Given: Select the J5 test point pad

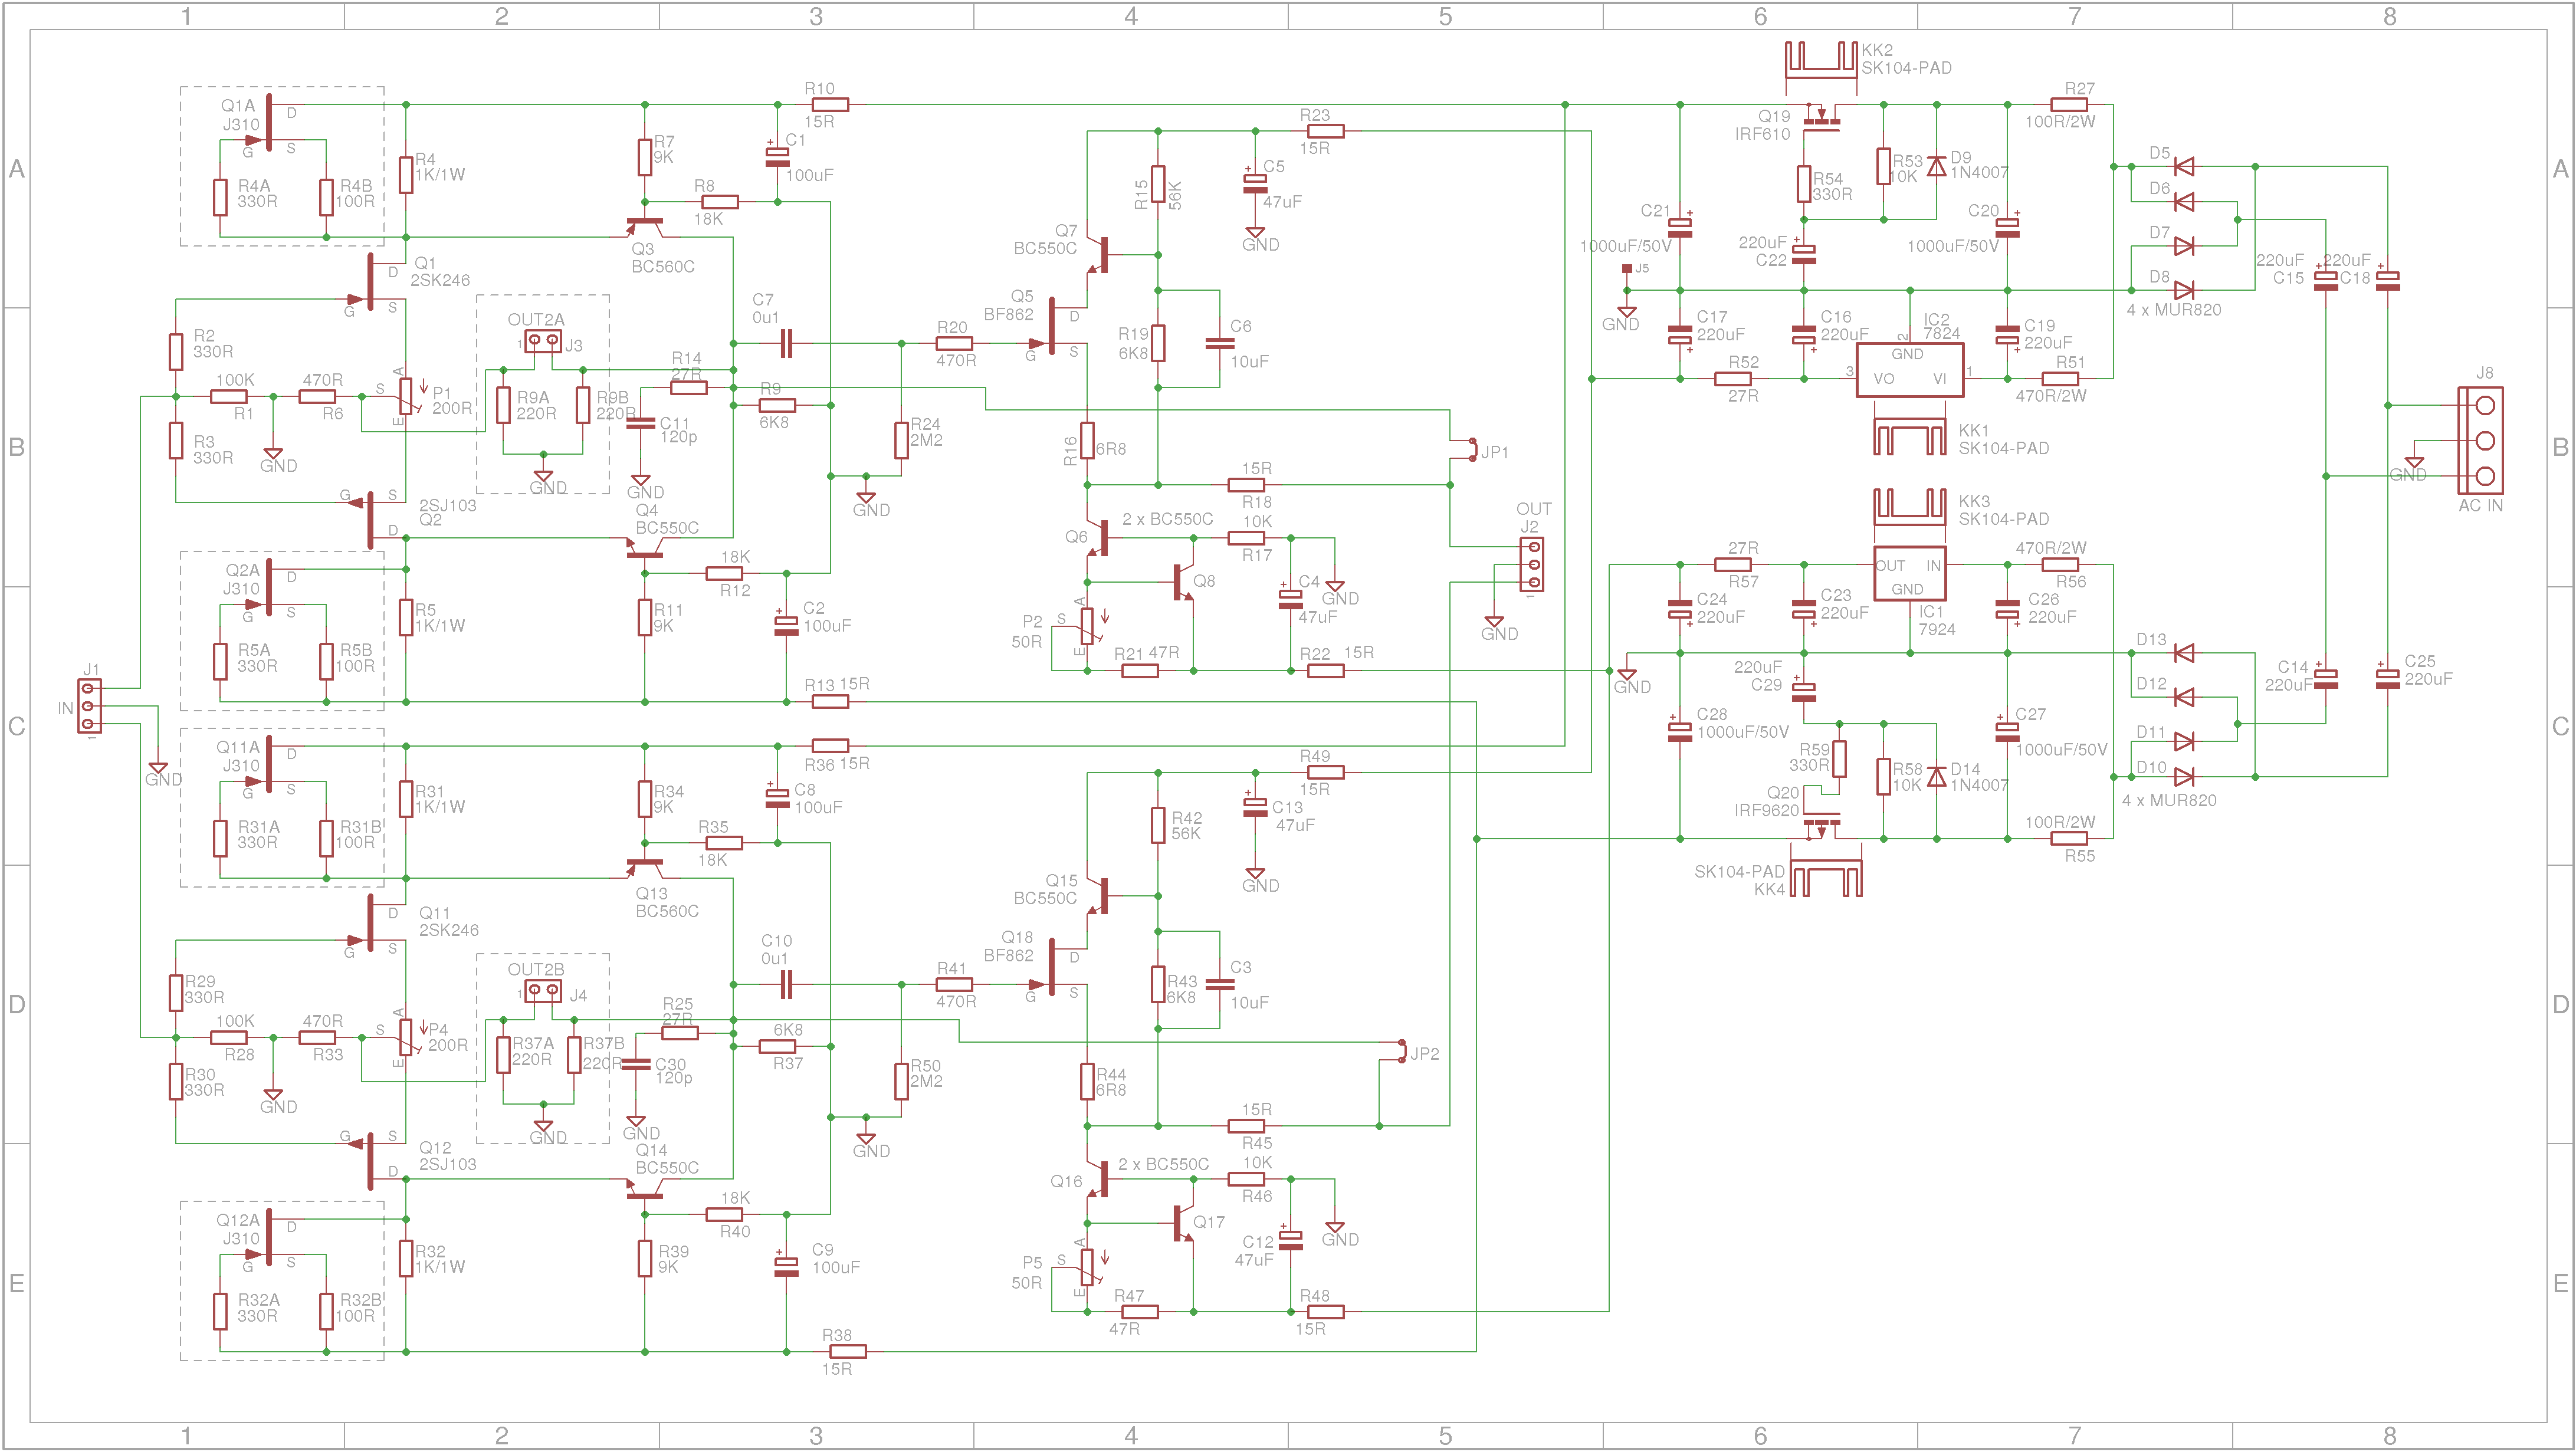Looking at the screenshot, I should click(1627, 268).
